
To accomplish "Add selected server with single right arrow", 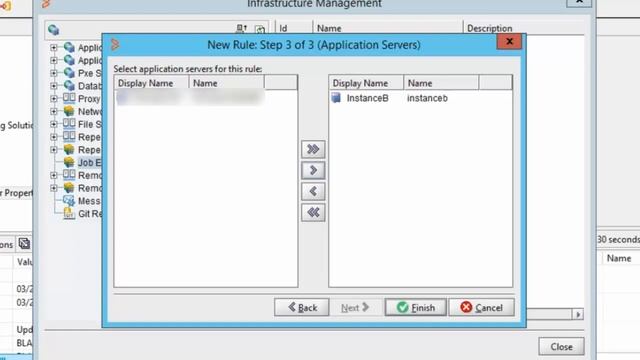I will click(x=313, y=170).
